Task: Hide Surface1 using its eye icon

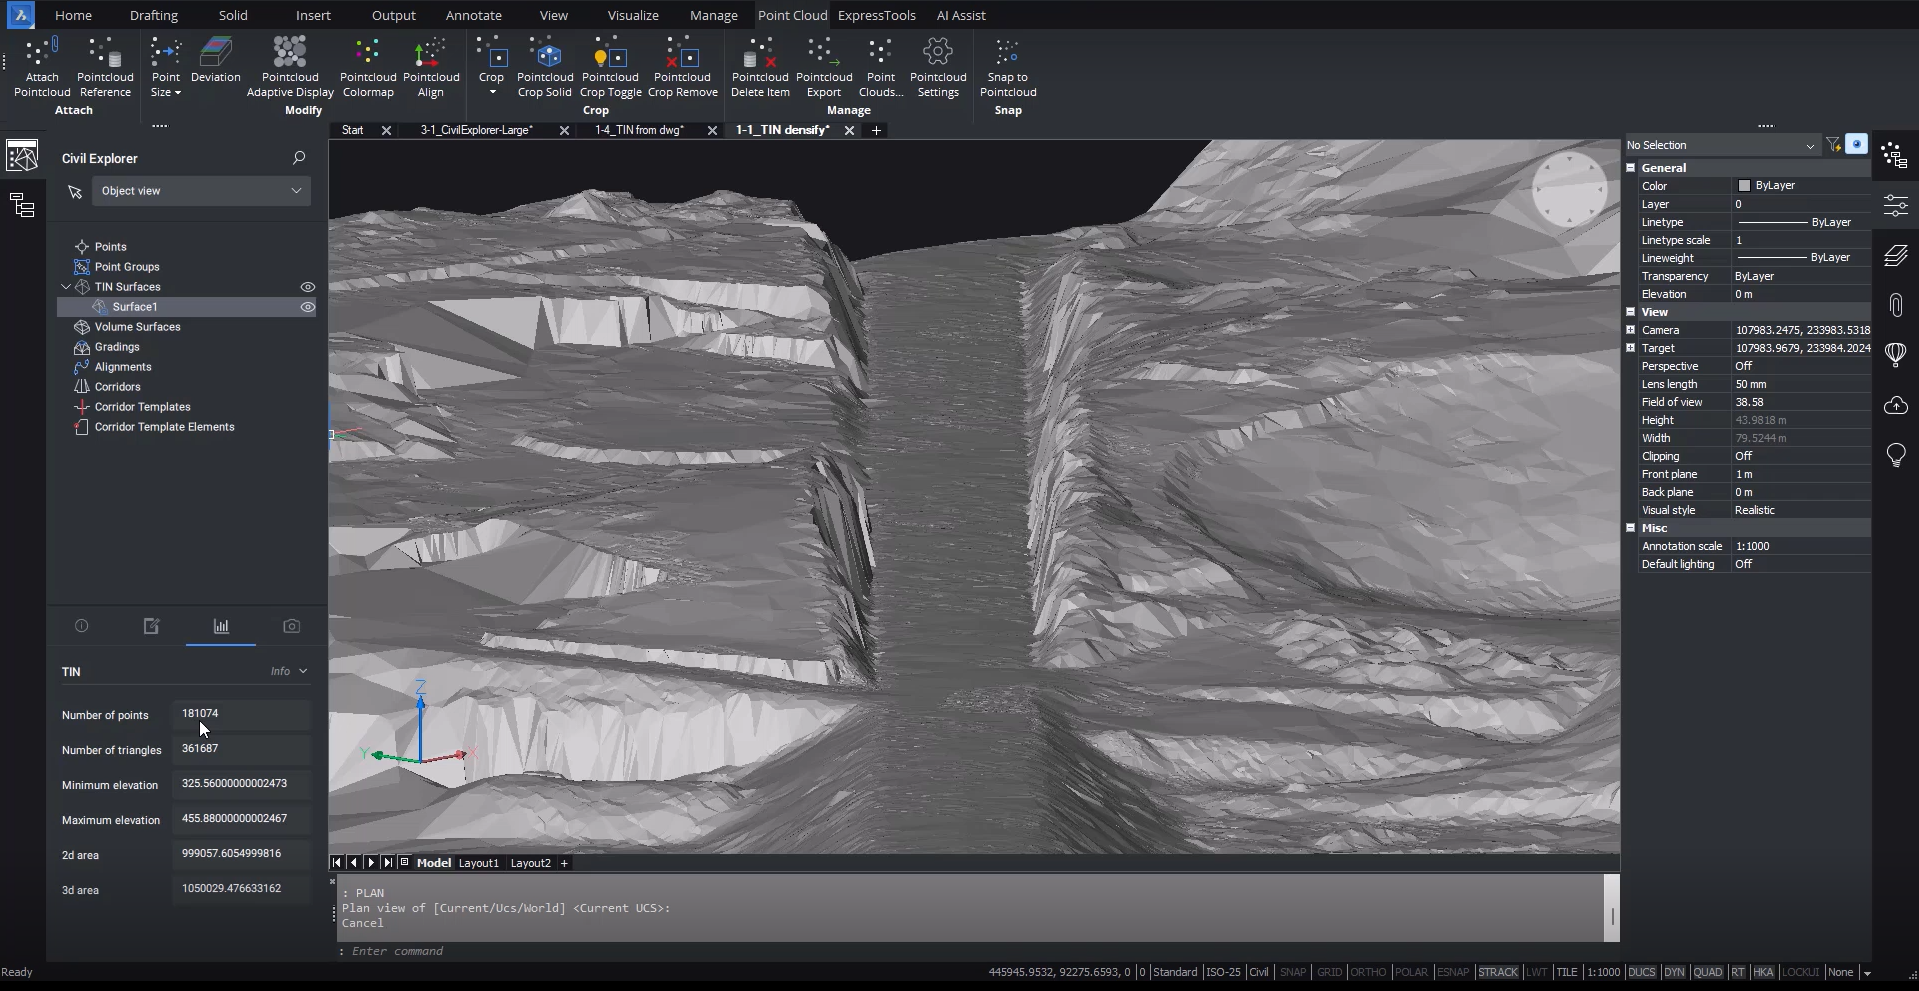Action: (307, 307)
